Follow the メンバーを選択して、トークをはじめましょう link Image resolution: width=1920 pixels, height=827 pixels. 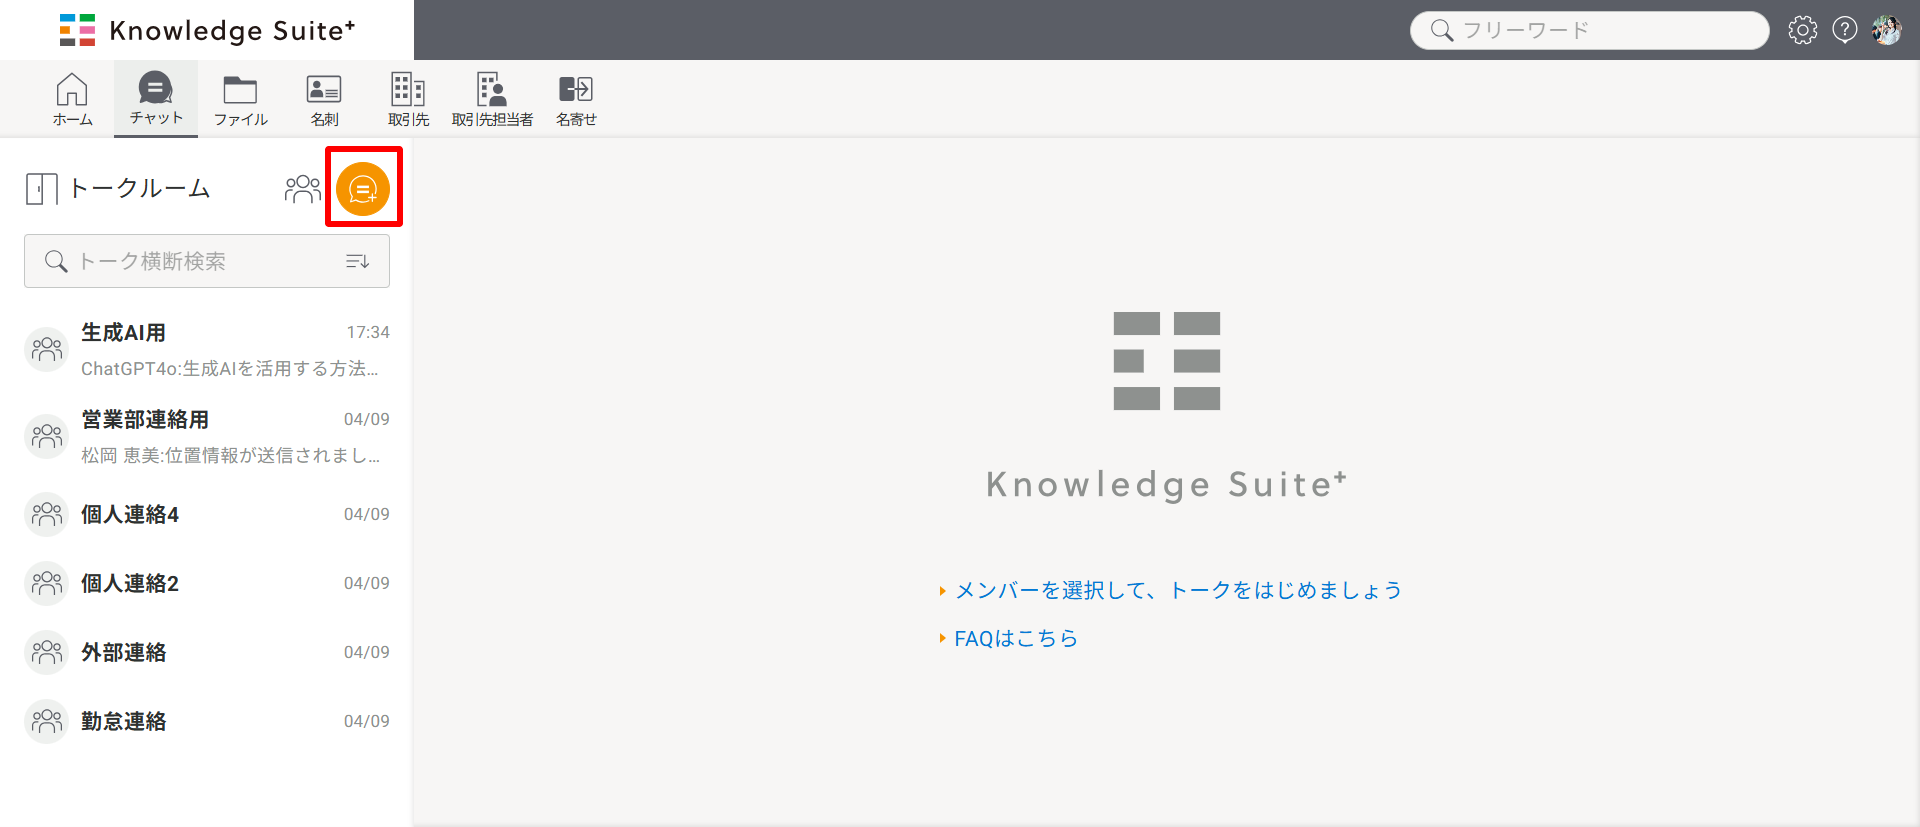pos(1178,590)
